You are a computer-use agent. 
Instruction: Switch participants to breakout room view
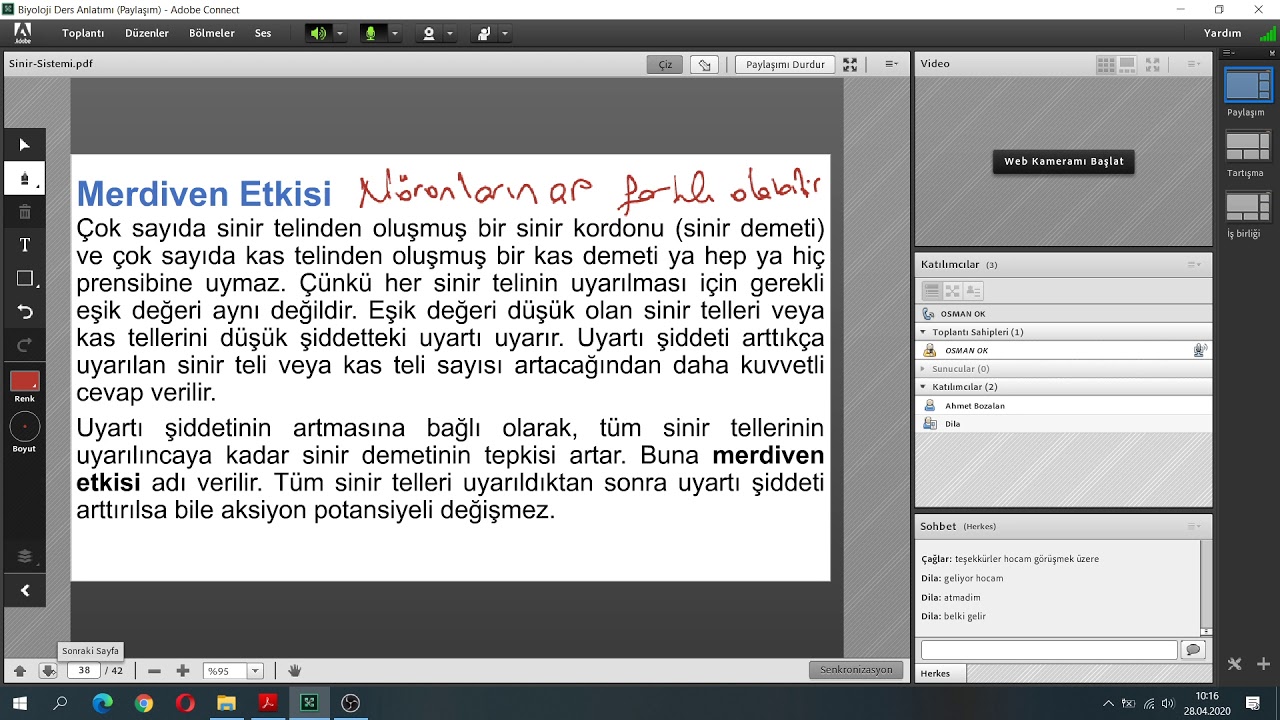pos(952,291)
